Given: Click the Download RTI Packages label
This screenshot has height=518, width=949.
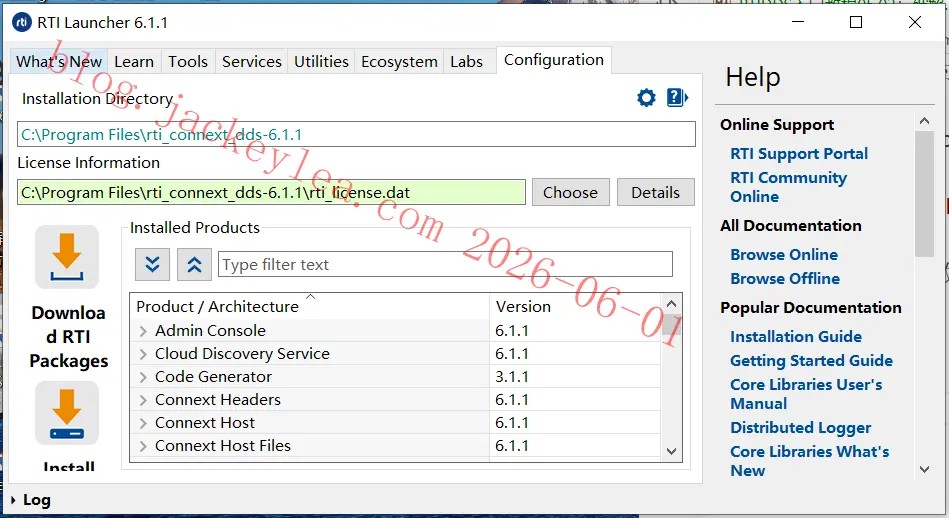Looking at the screenshot, I should pos(68,336).
